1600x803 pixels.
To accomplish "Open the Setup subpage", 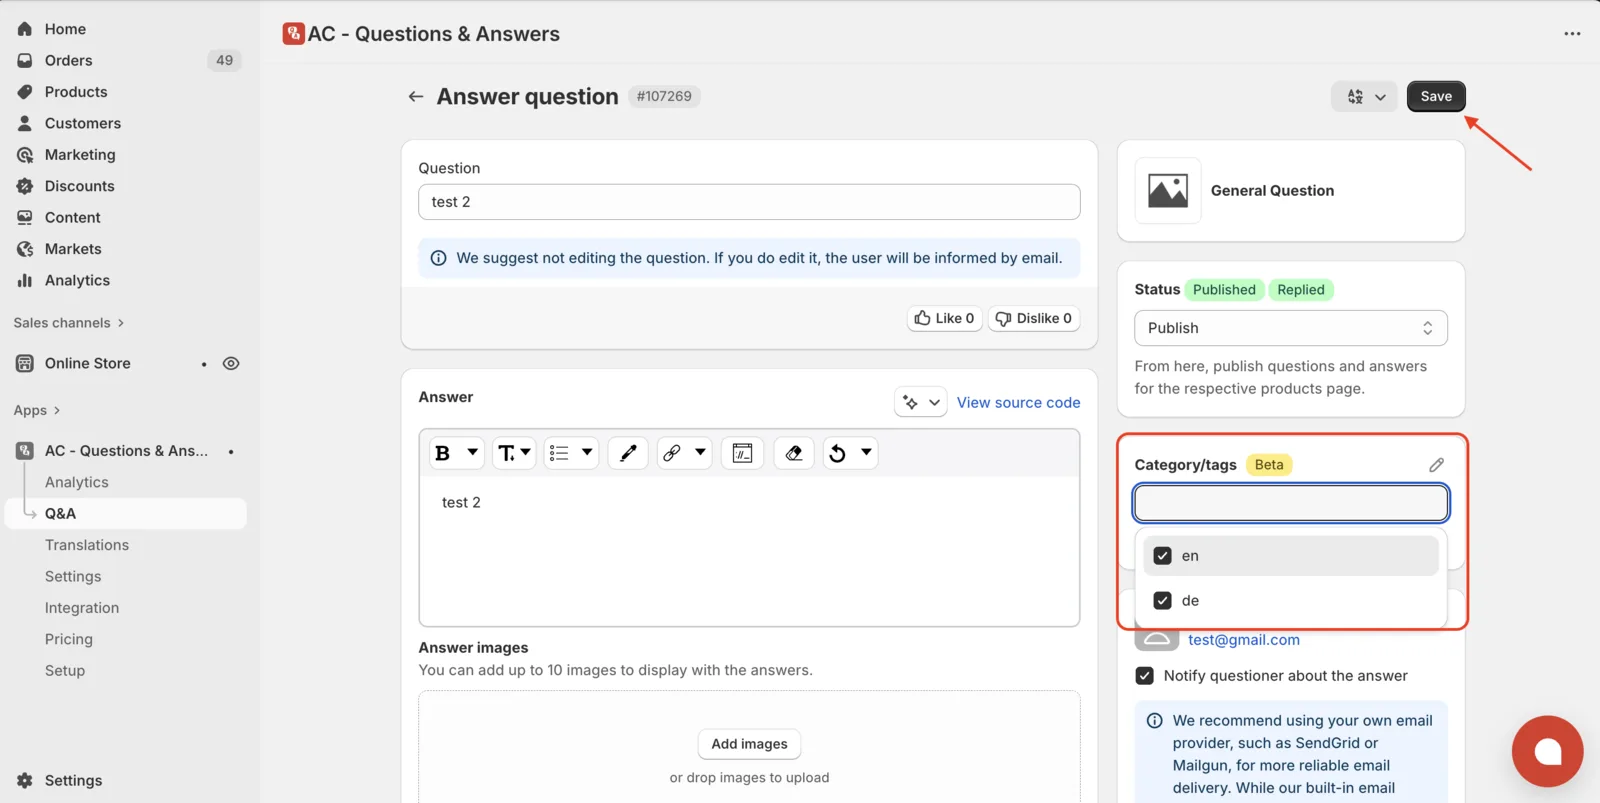I will pyautogui.click(x=65, y=670).
